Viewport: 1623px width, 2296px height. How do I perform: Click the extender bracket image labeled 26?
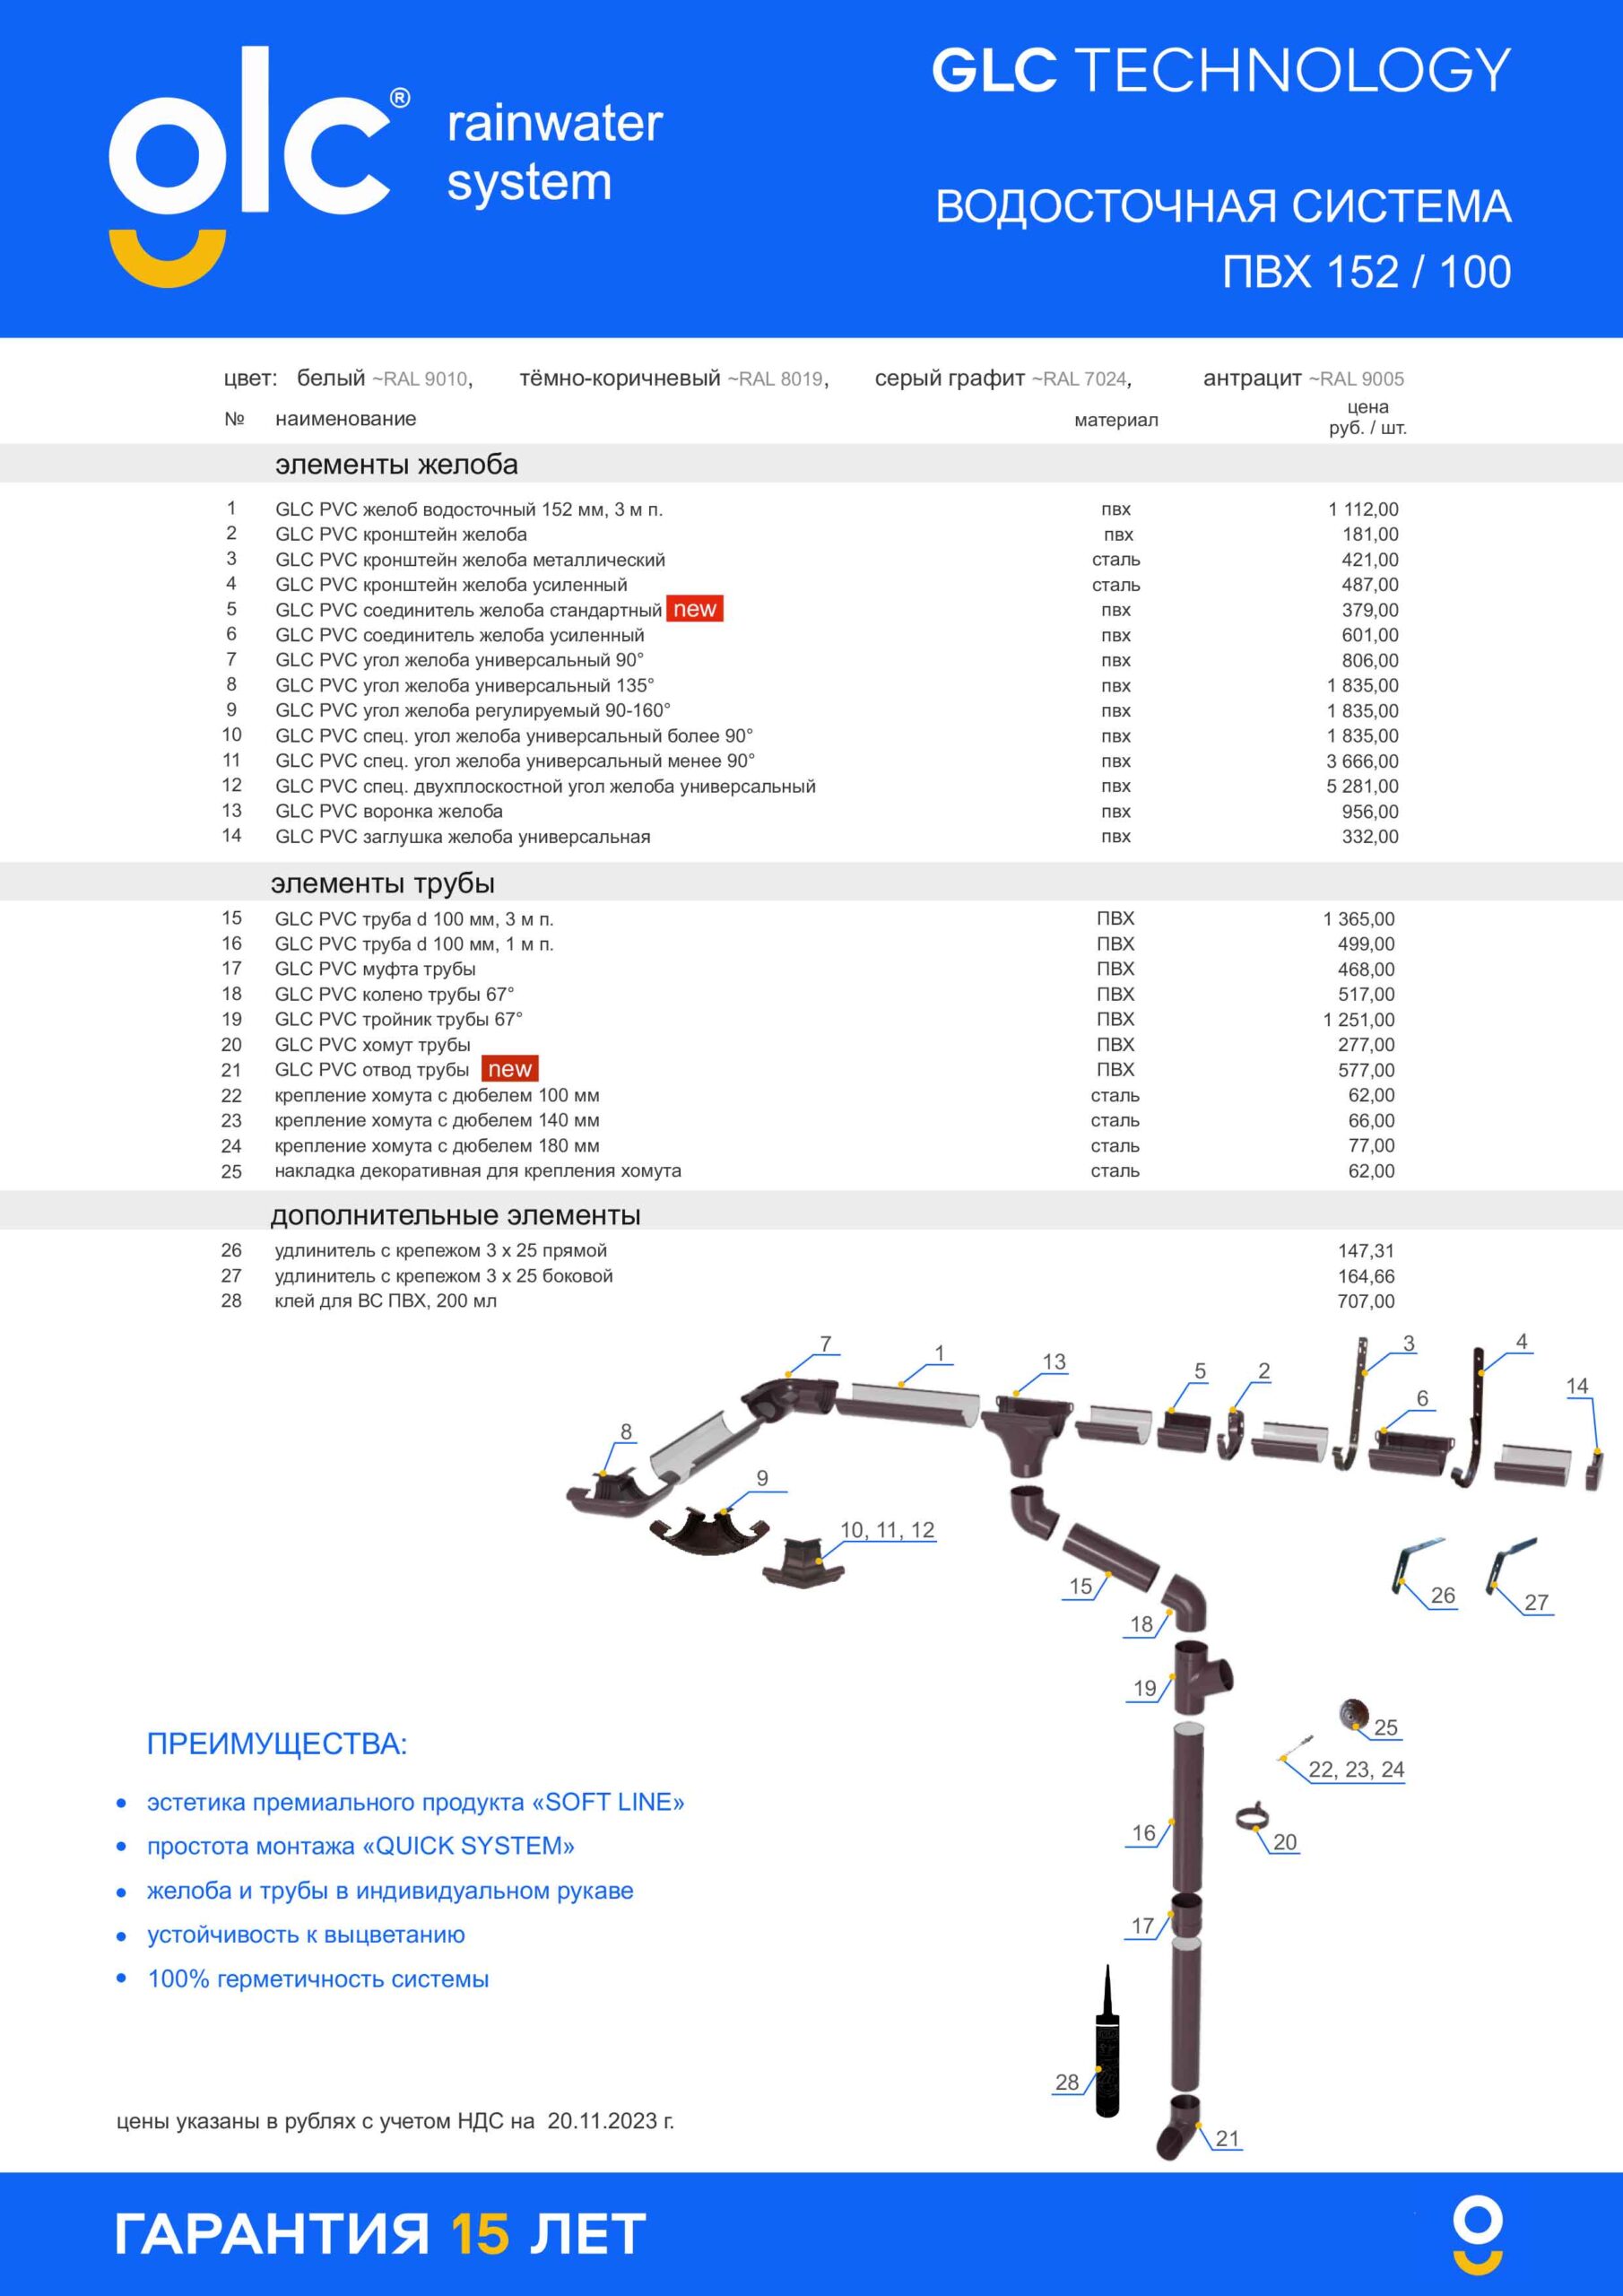[1417, 1567]
